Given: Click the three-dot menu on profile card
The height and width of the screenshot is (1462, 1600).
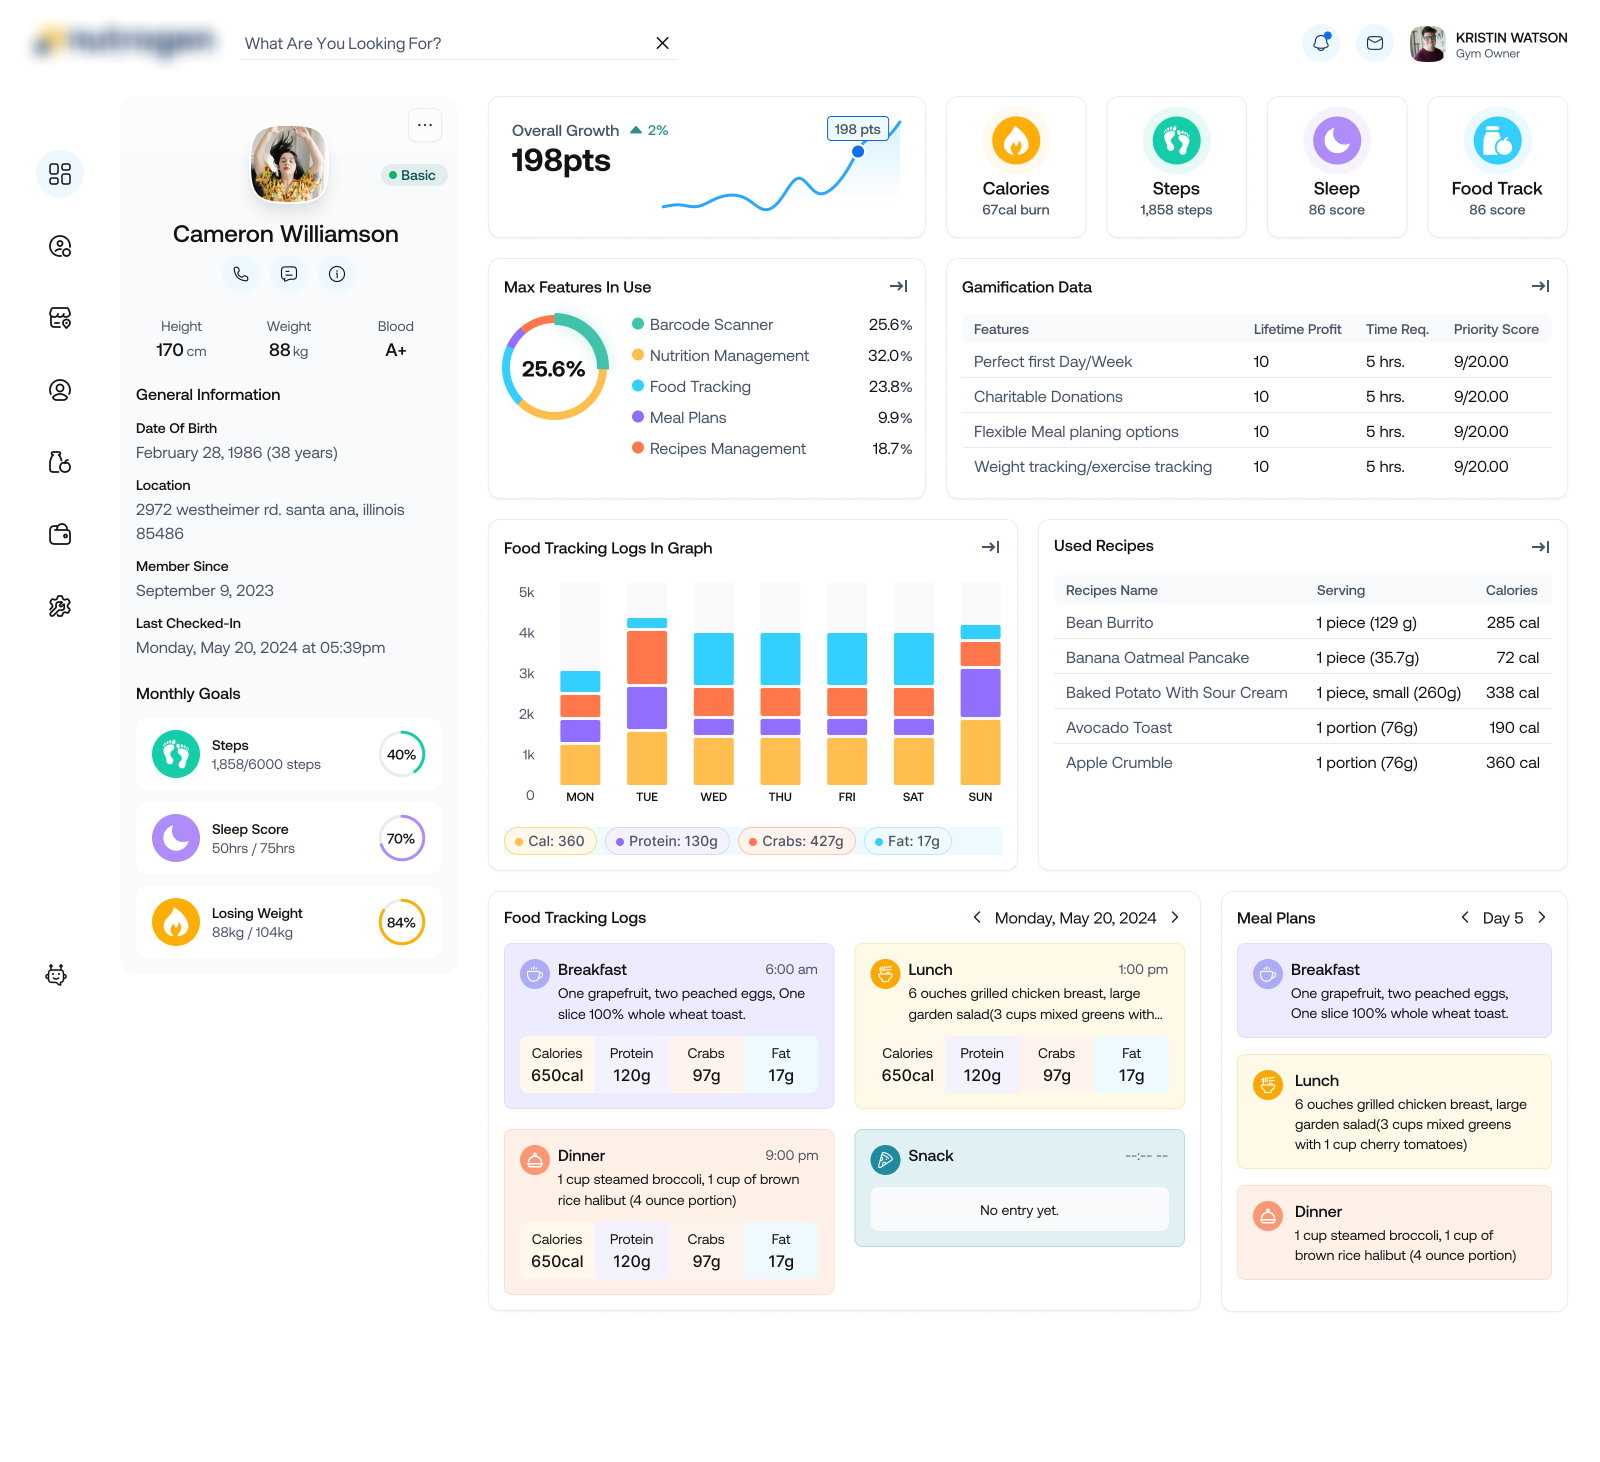Looking at the screenshot, I should pos(425,125).
